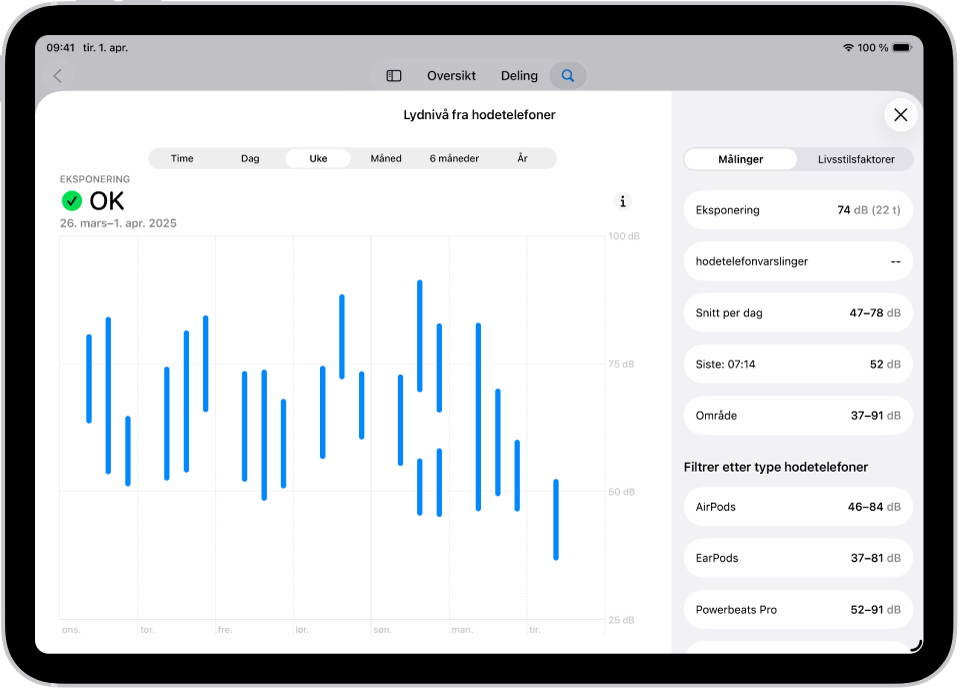This screenshot has width=960, height=689.
Task: Open the chart info icon
Action: 623,201
